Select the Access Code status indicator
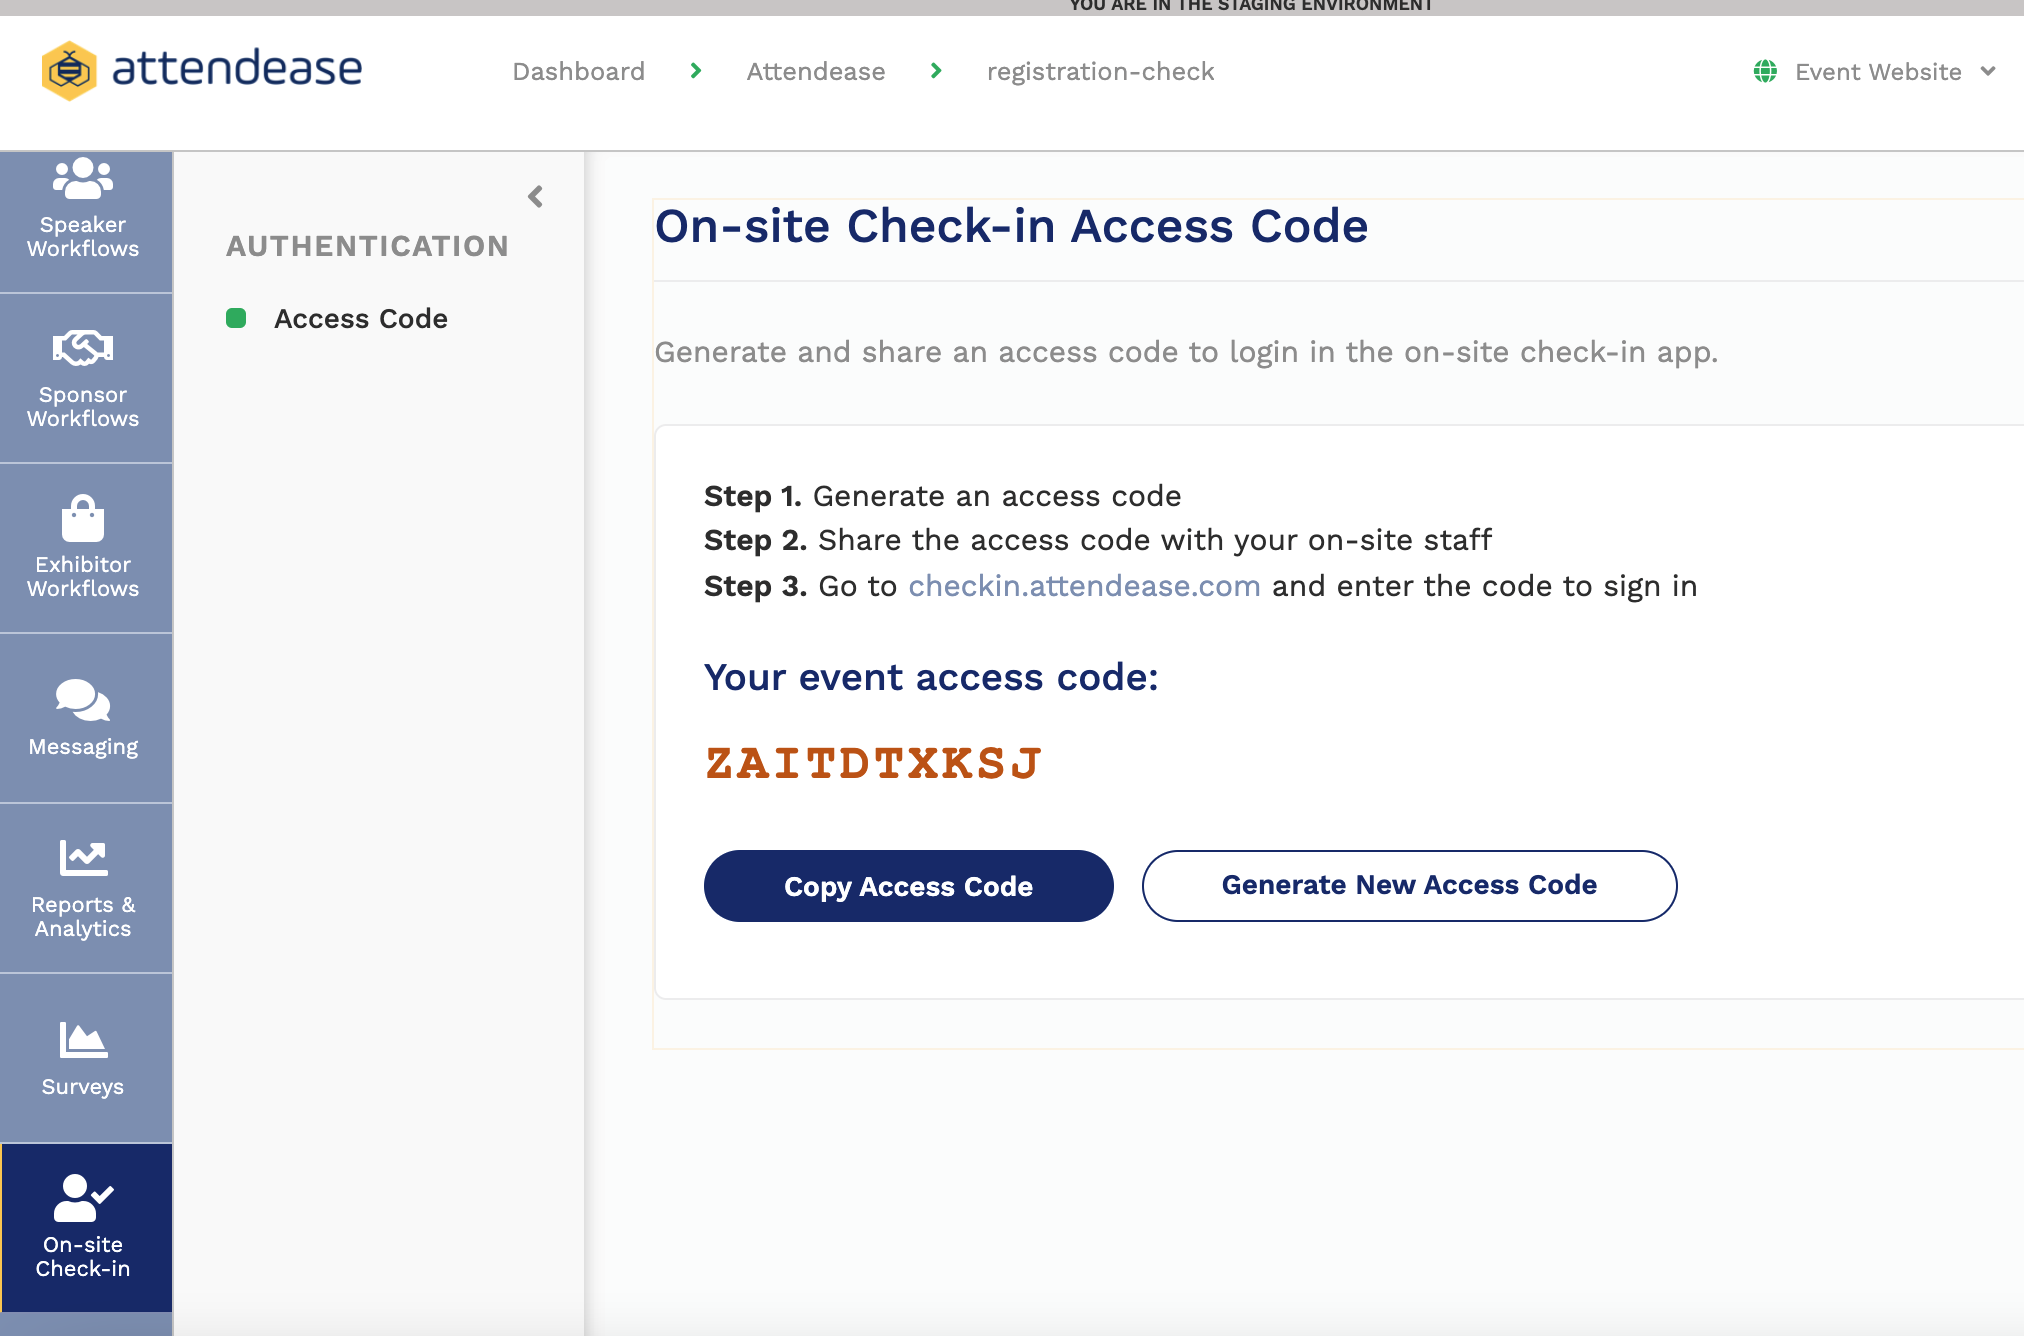Viewport: 2024px width, 1336px height. (x=238, y=318)
